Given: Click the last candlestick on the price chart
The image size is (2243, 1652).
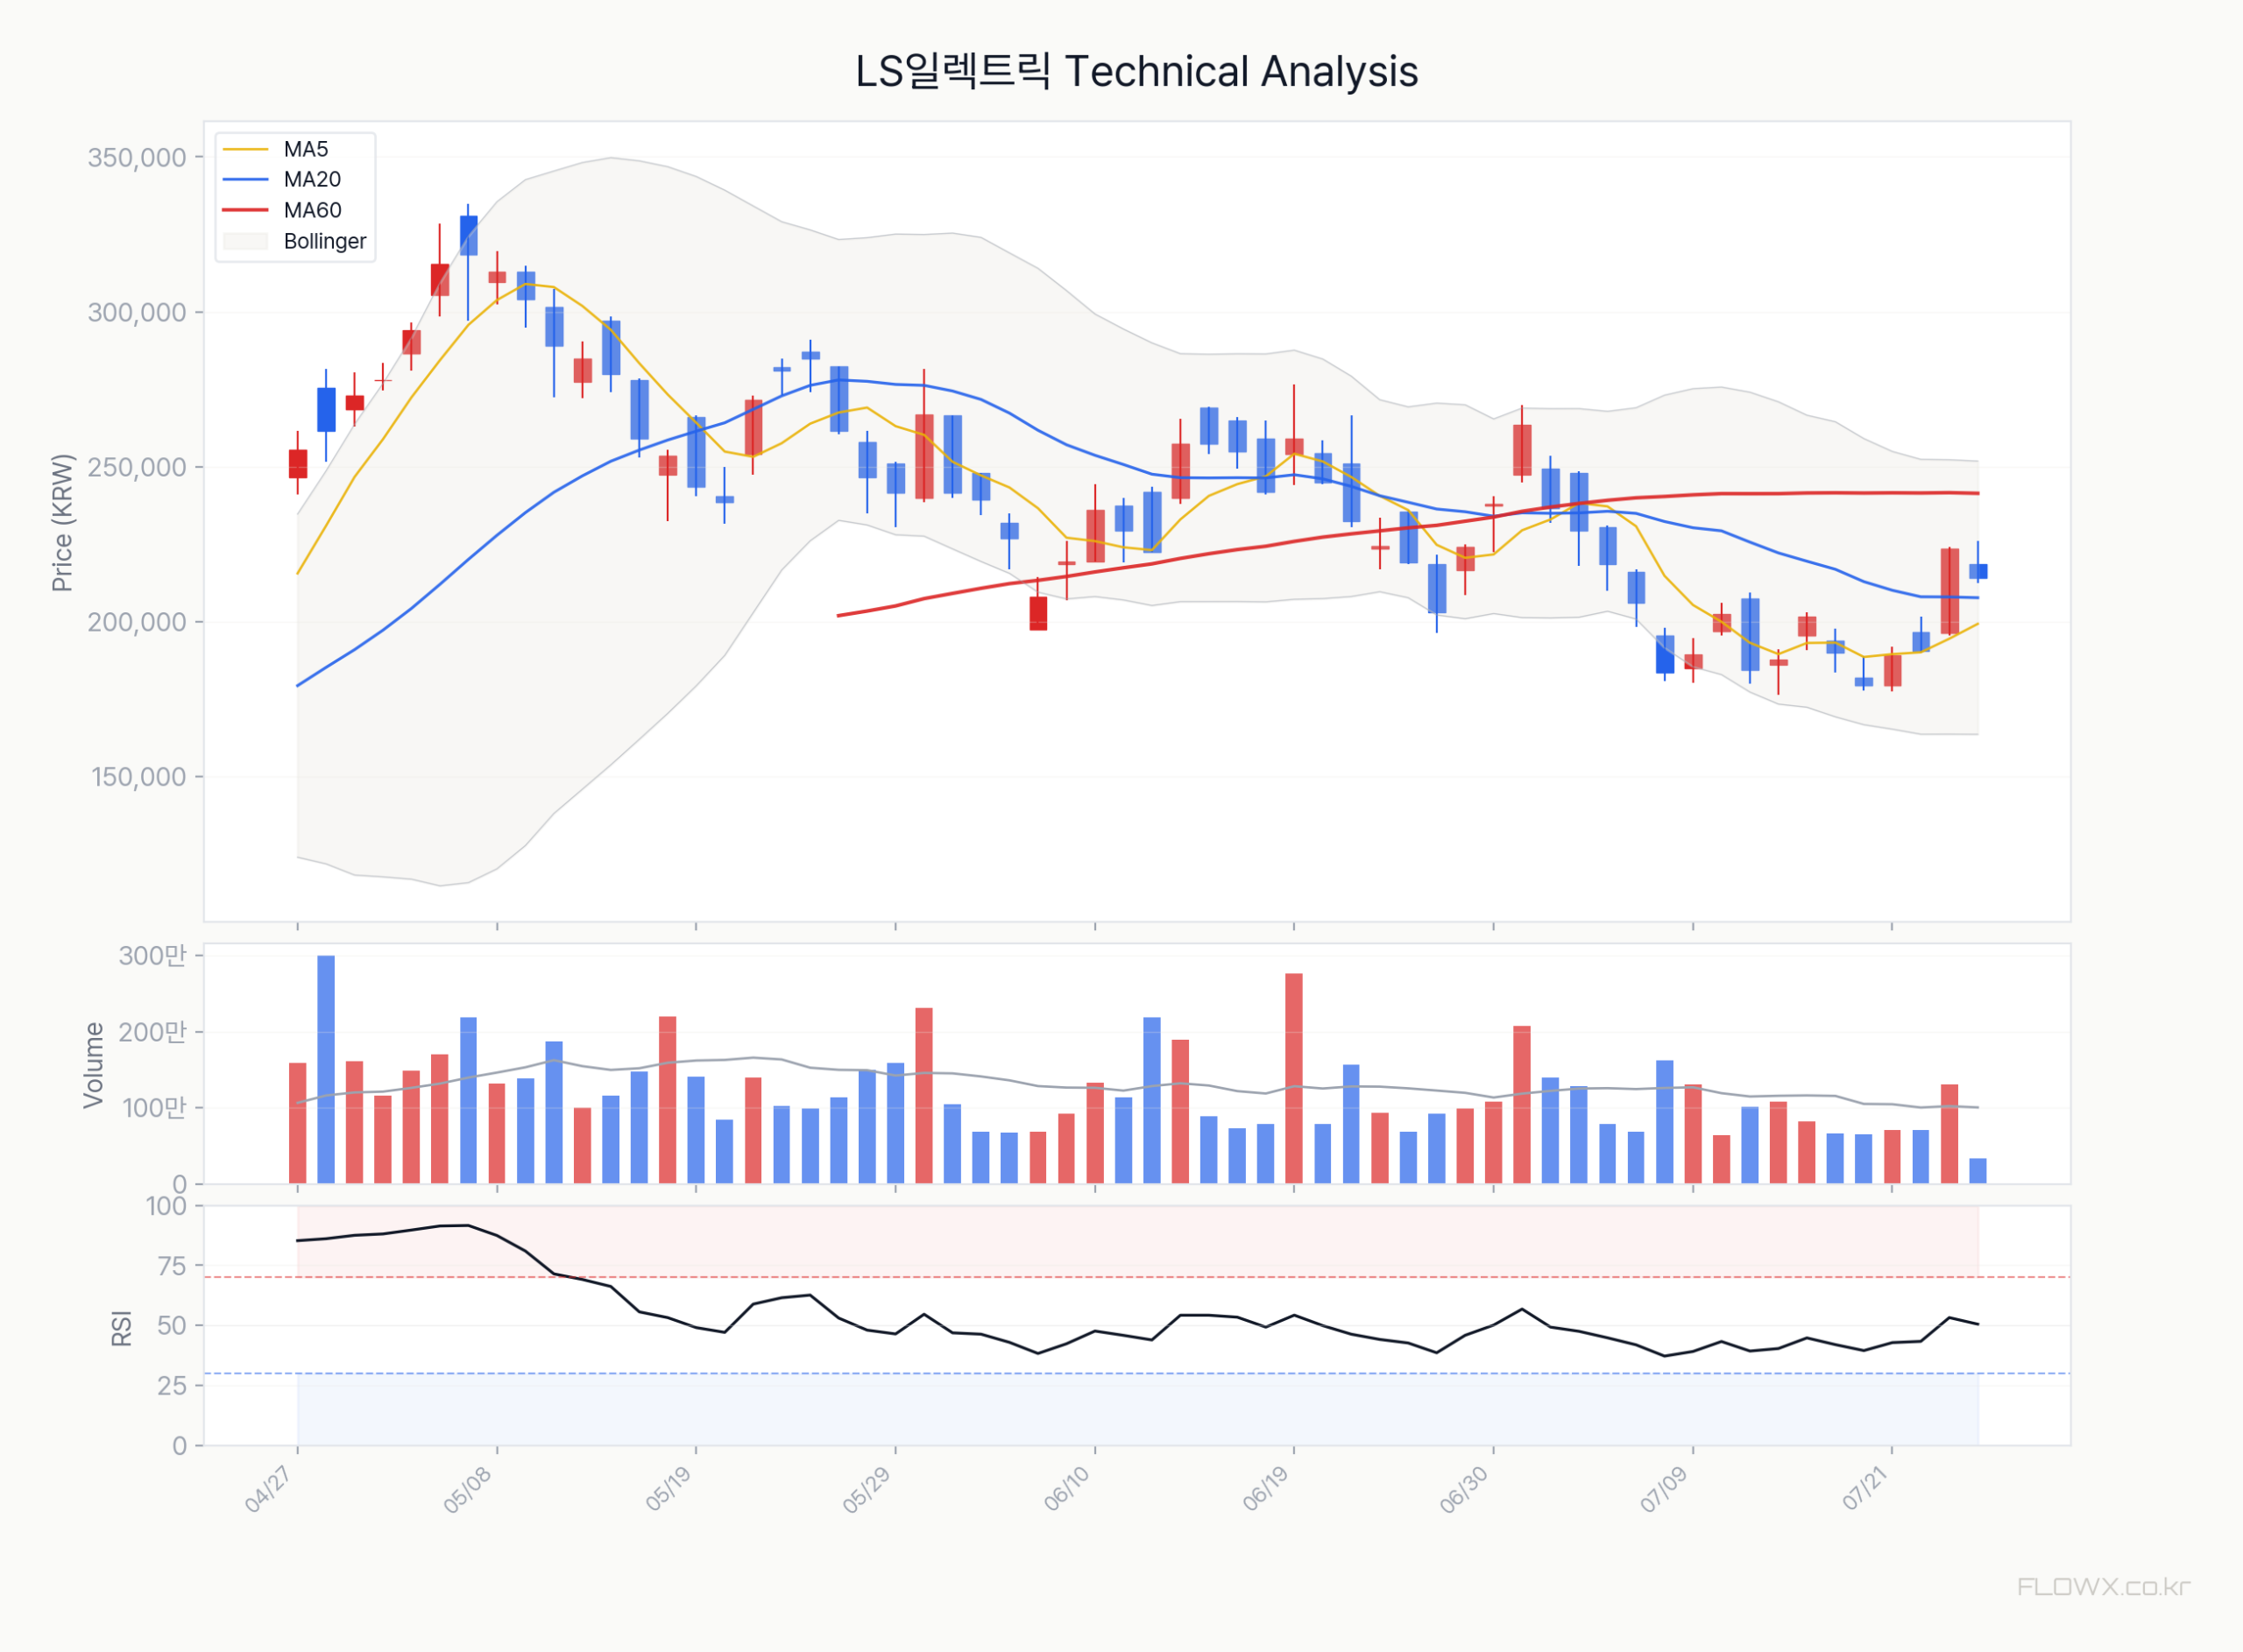Looking at the screenshot, I should [x=1978, y=571].
